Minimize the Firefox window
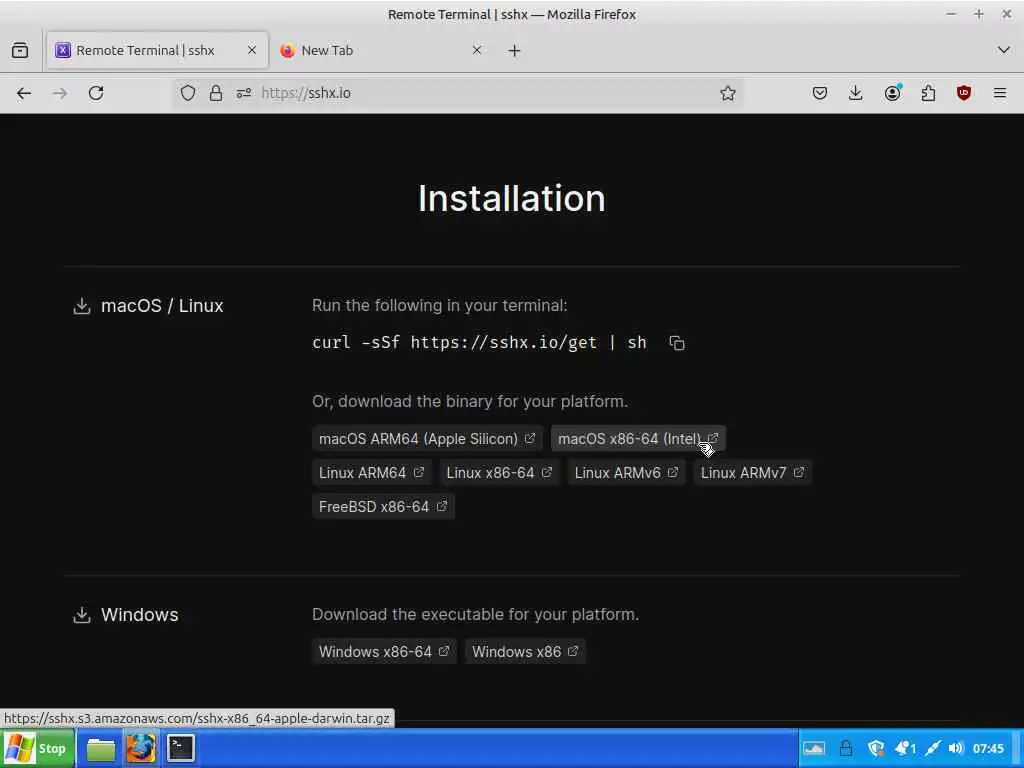1024x768 pixels. (951, 14)
